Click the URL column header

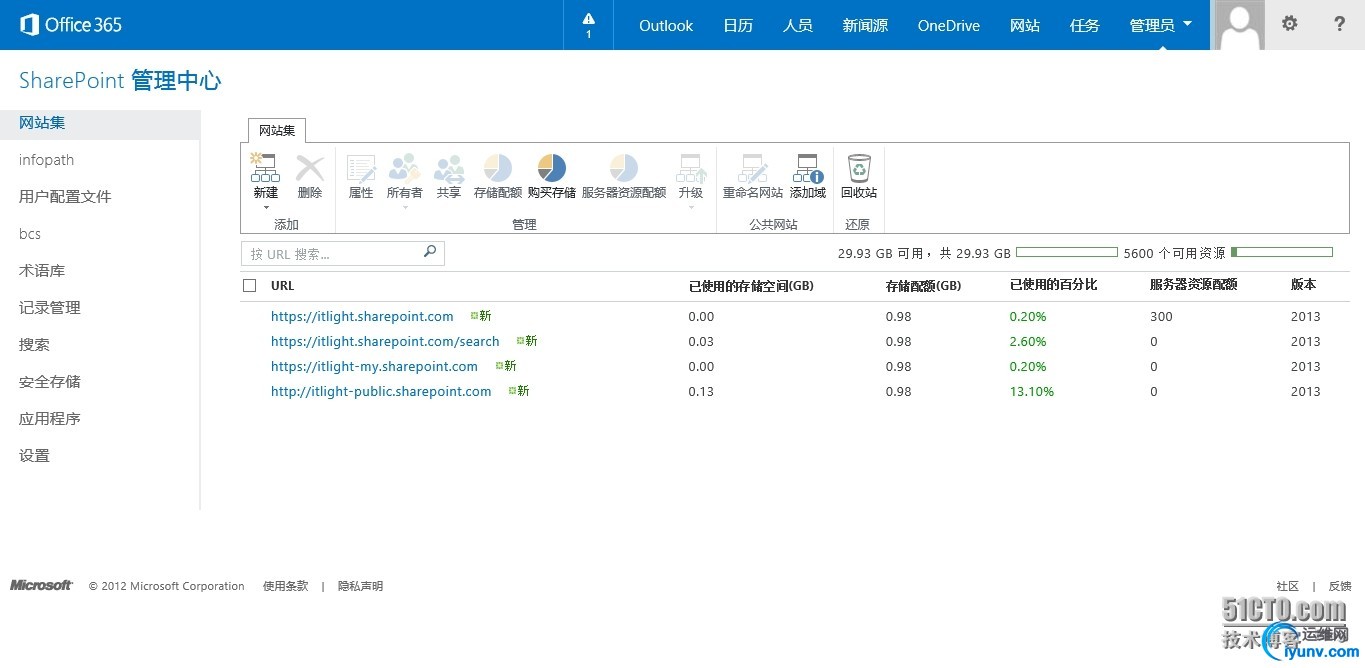283,286
